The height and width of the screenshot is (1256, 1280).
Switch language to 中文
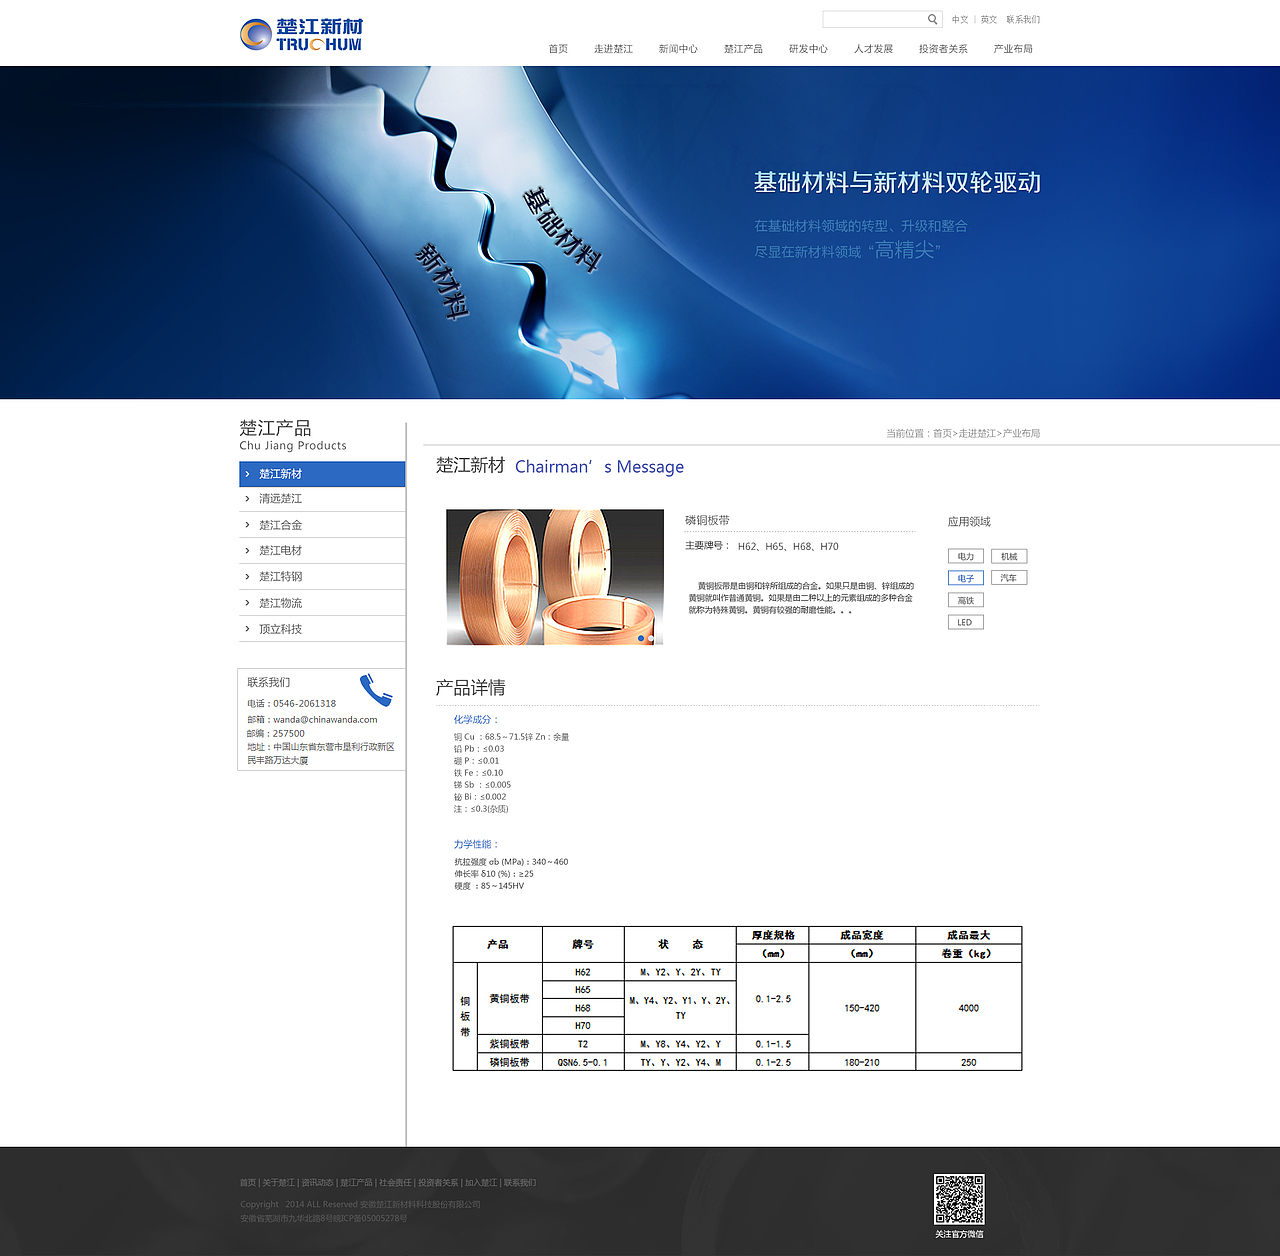960,20
